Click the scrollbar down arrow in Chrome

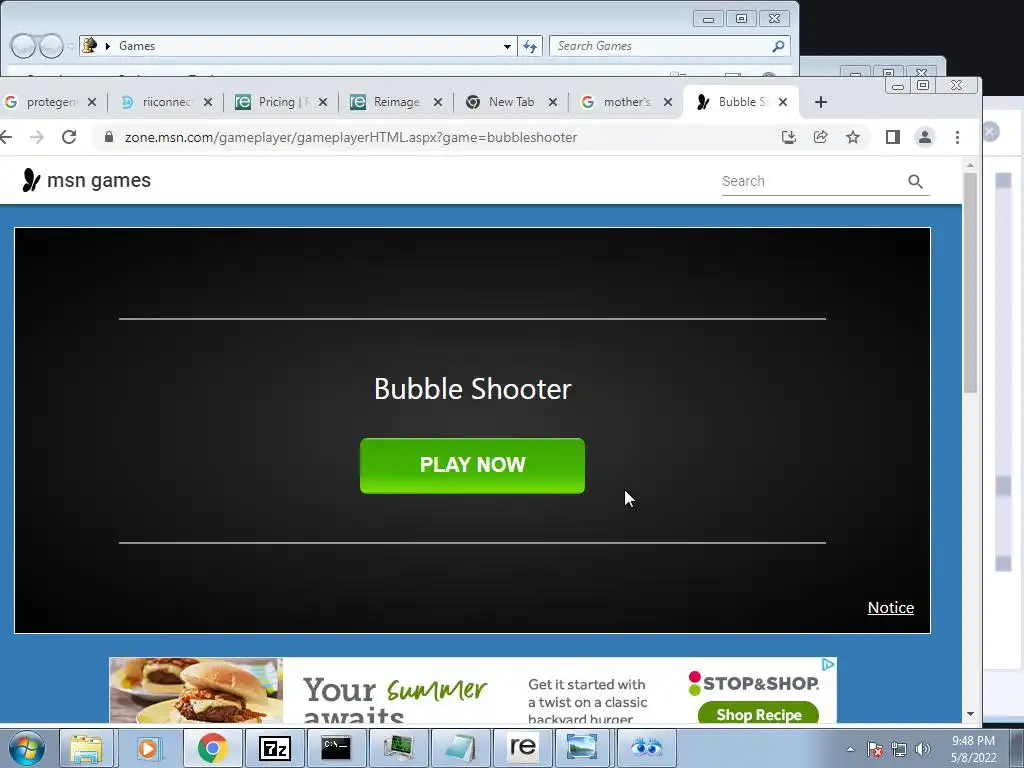click(970, 714)
